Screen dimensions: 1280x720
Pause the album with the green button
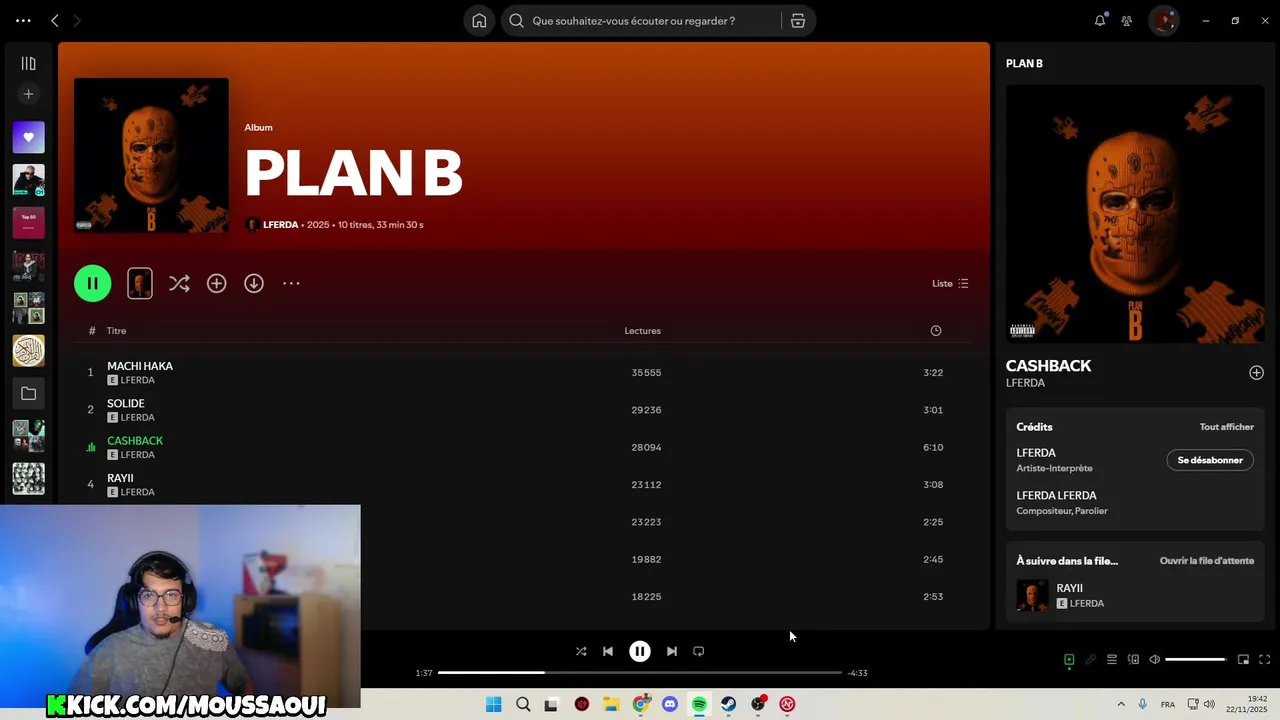tap(92, 283)
